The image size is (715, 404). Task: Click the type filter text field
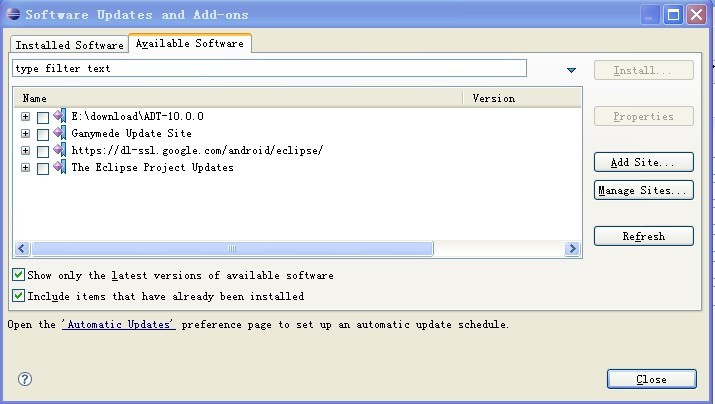click(269, 69)
